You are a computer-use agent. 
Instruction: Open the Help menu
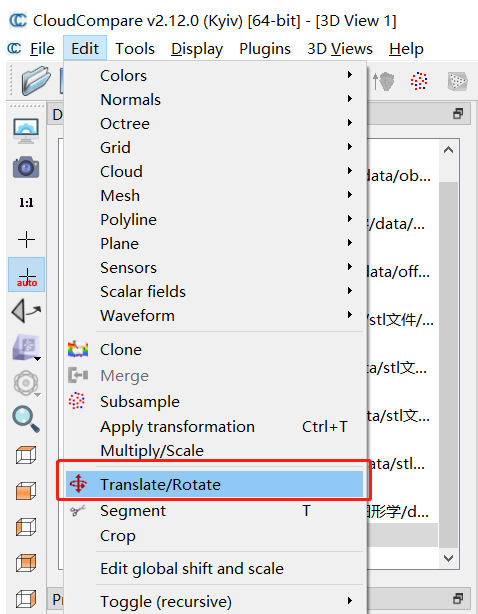(406, 49)
